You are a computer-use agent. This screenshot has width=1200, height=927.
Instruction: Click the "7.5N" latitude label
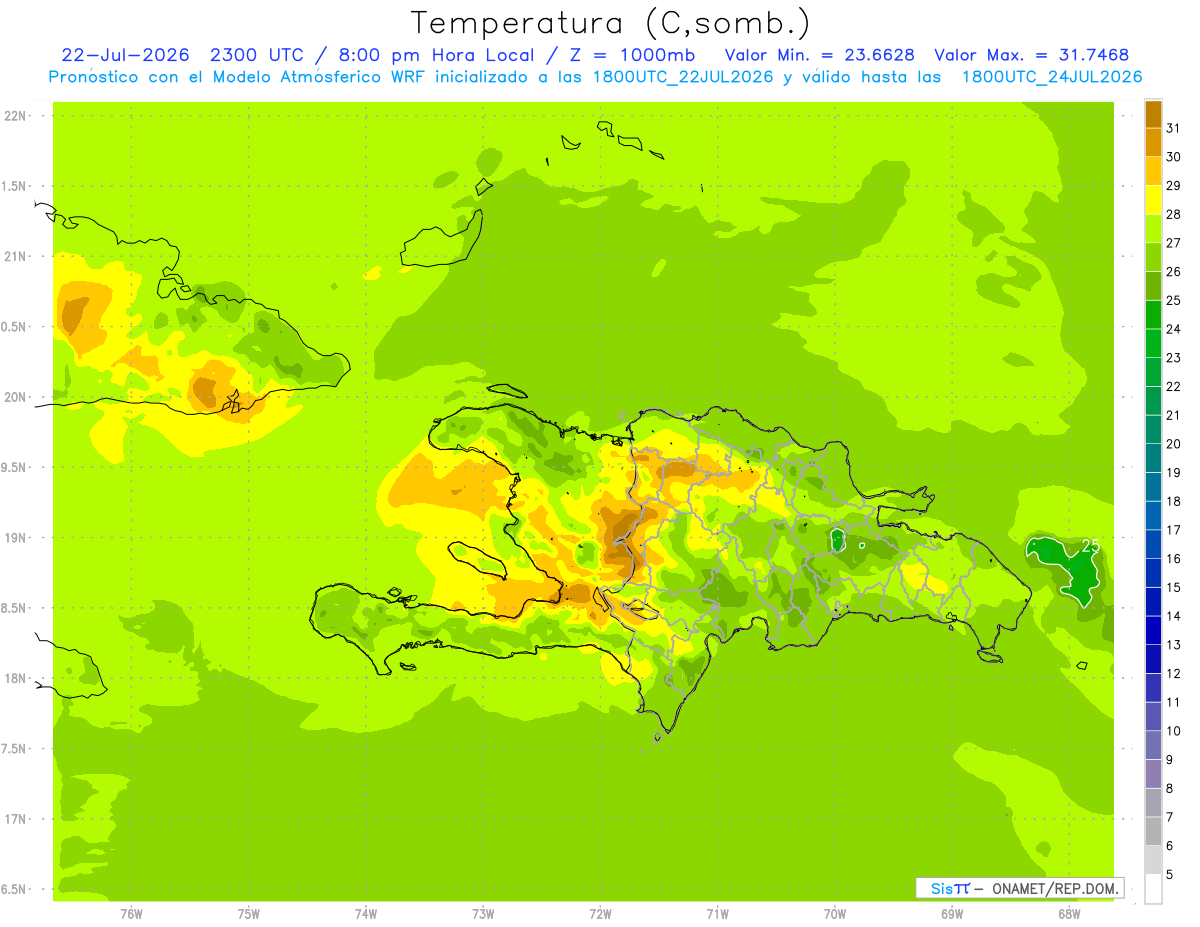click(14, 749)
